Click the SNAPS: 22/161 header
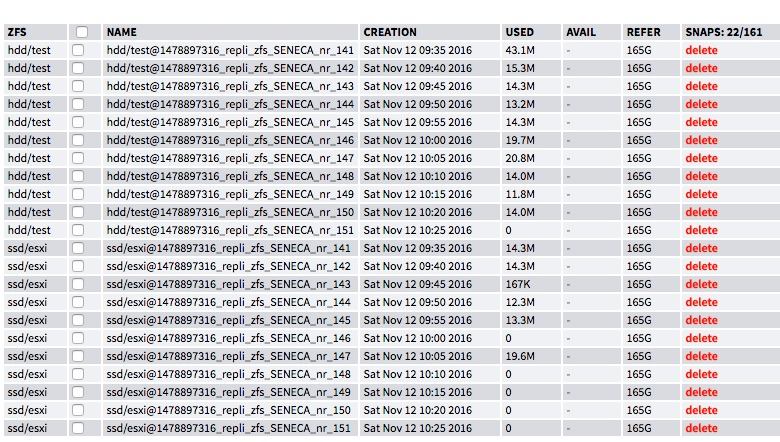The width and height of the screenshot is (780, 442). 724,32
